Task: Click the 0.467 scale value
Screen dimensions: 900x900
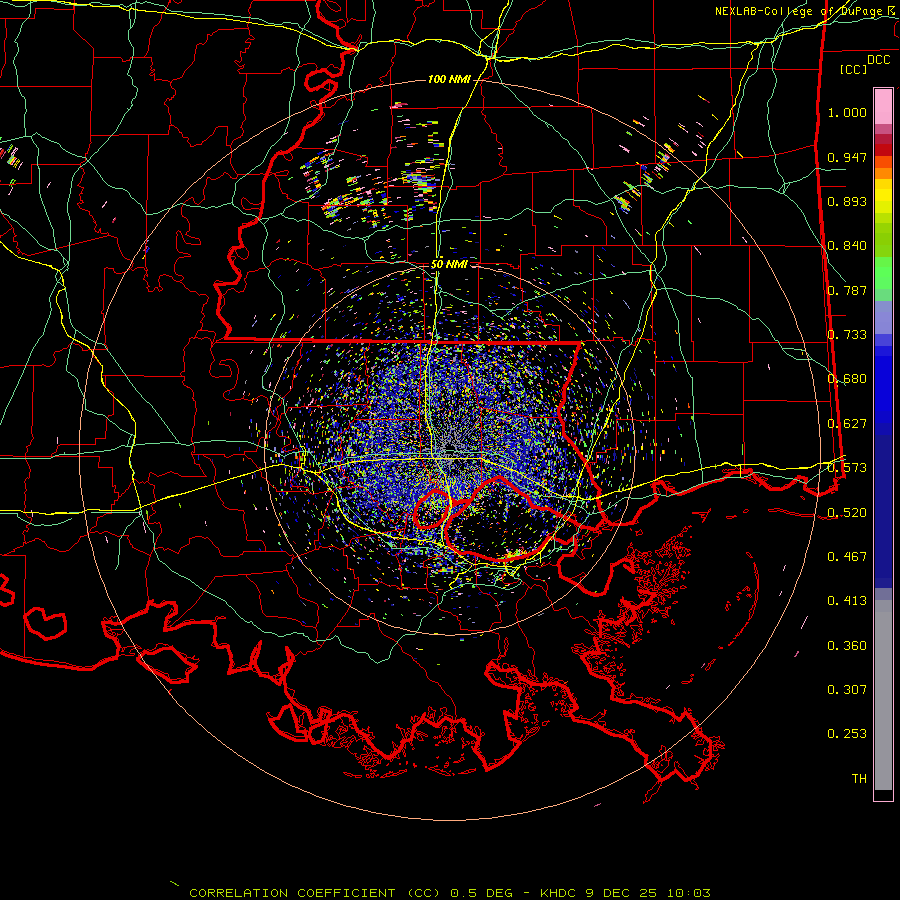Action: pos(847,557)
